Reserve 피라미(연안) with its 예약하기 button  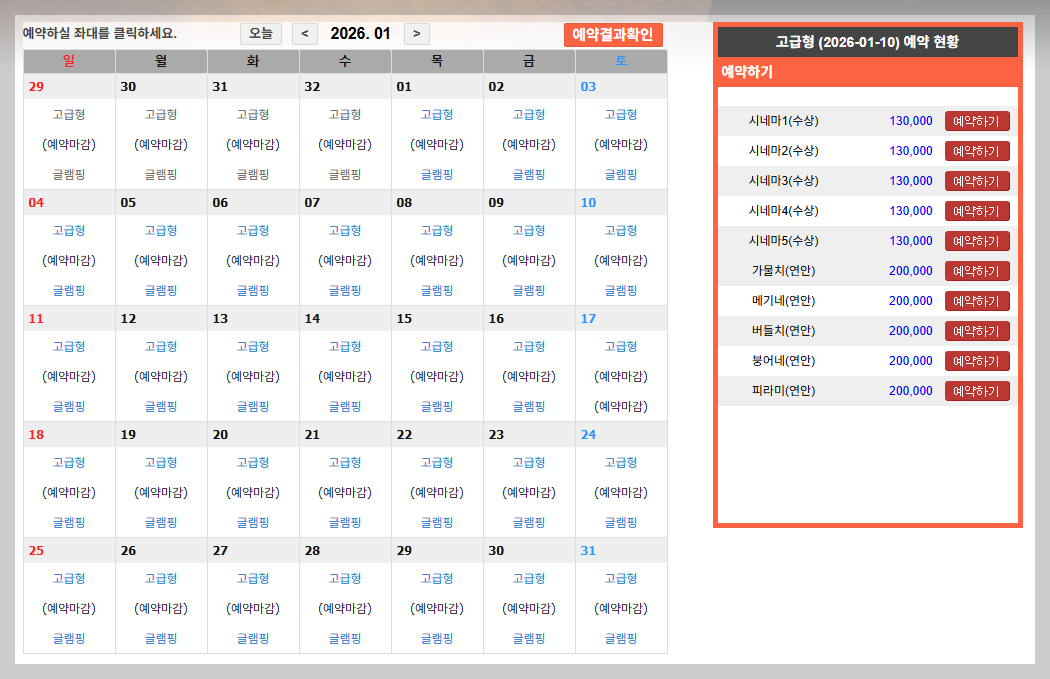point(977,391)
